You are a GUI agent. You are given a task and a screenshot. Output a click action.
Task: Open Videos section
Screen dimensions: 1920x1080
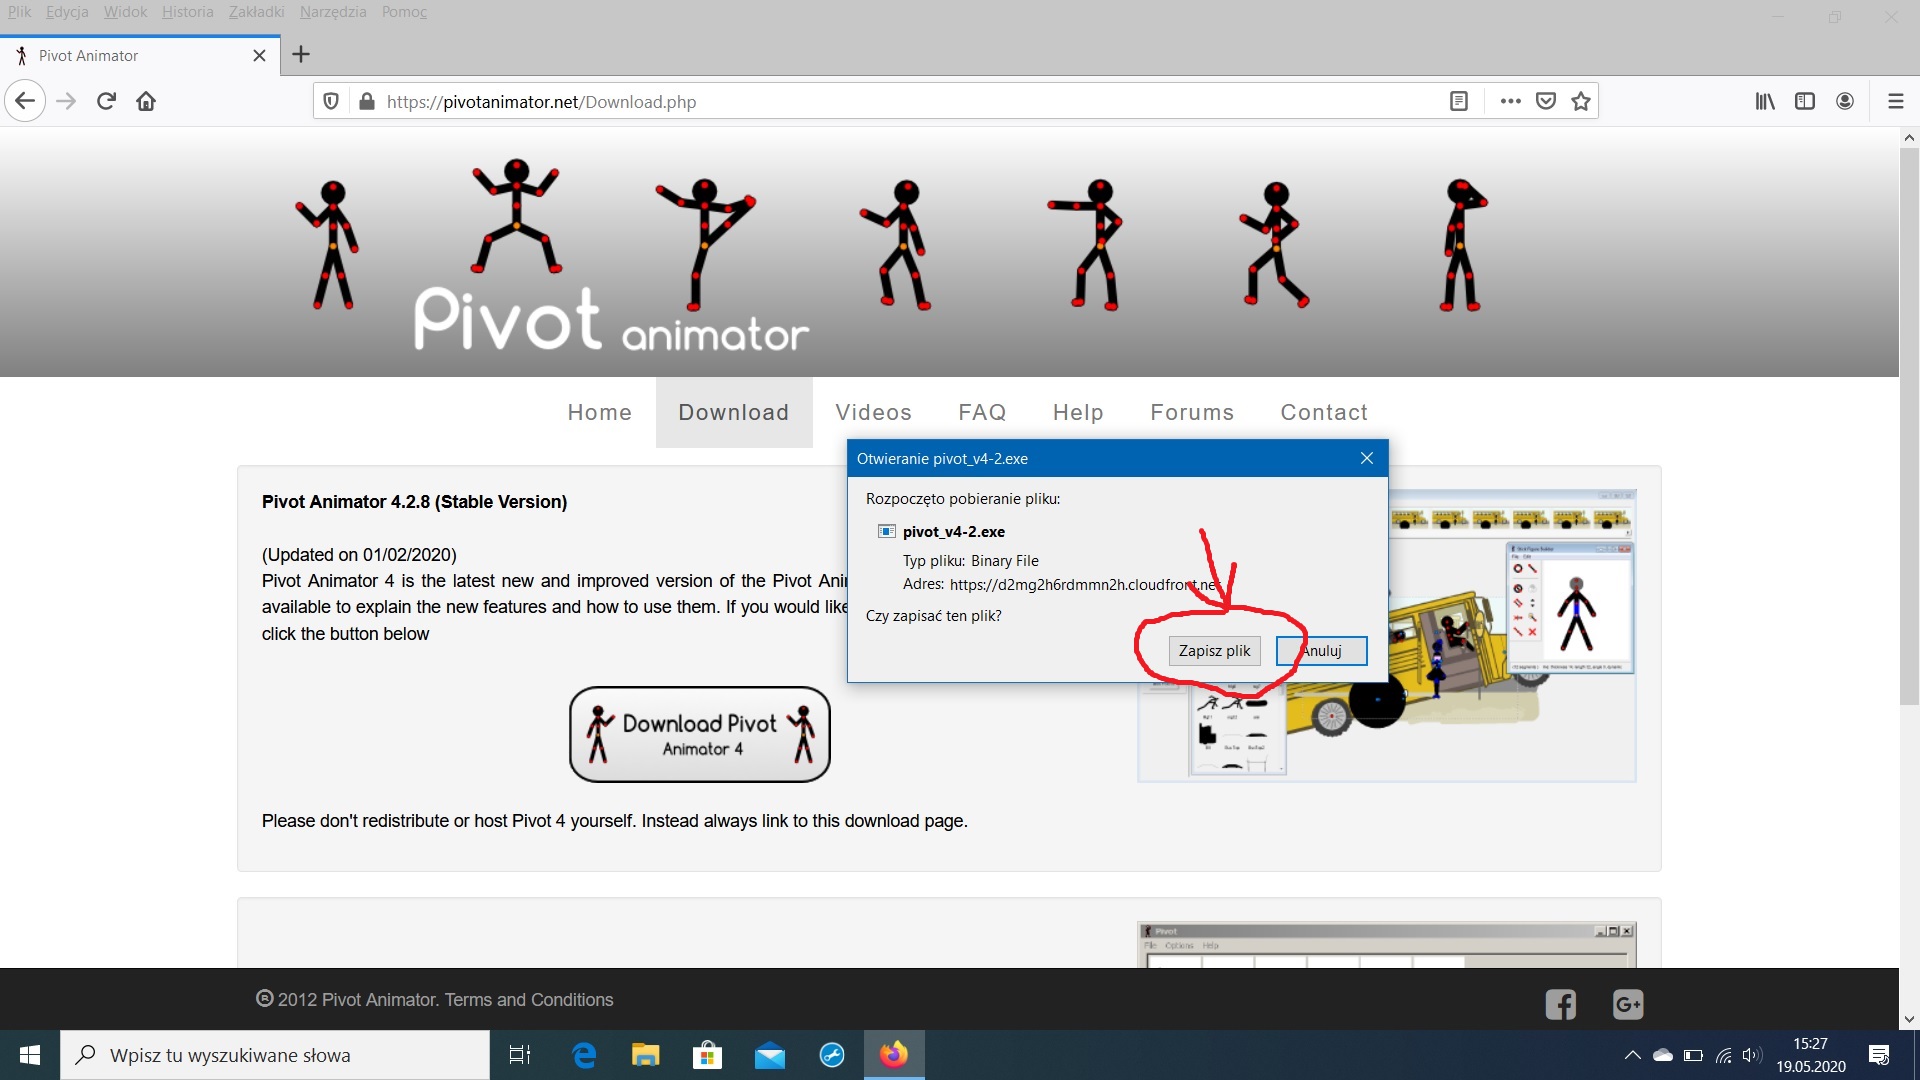[x=873, y=412]
